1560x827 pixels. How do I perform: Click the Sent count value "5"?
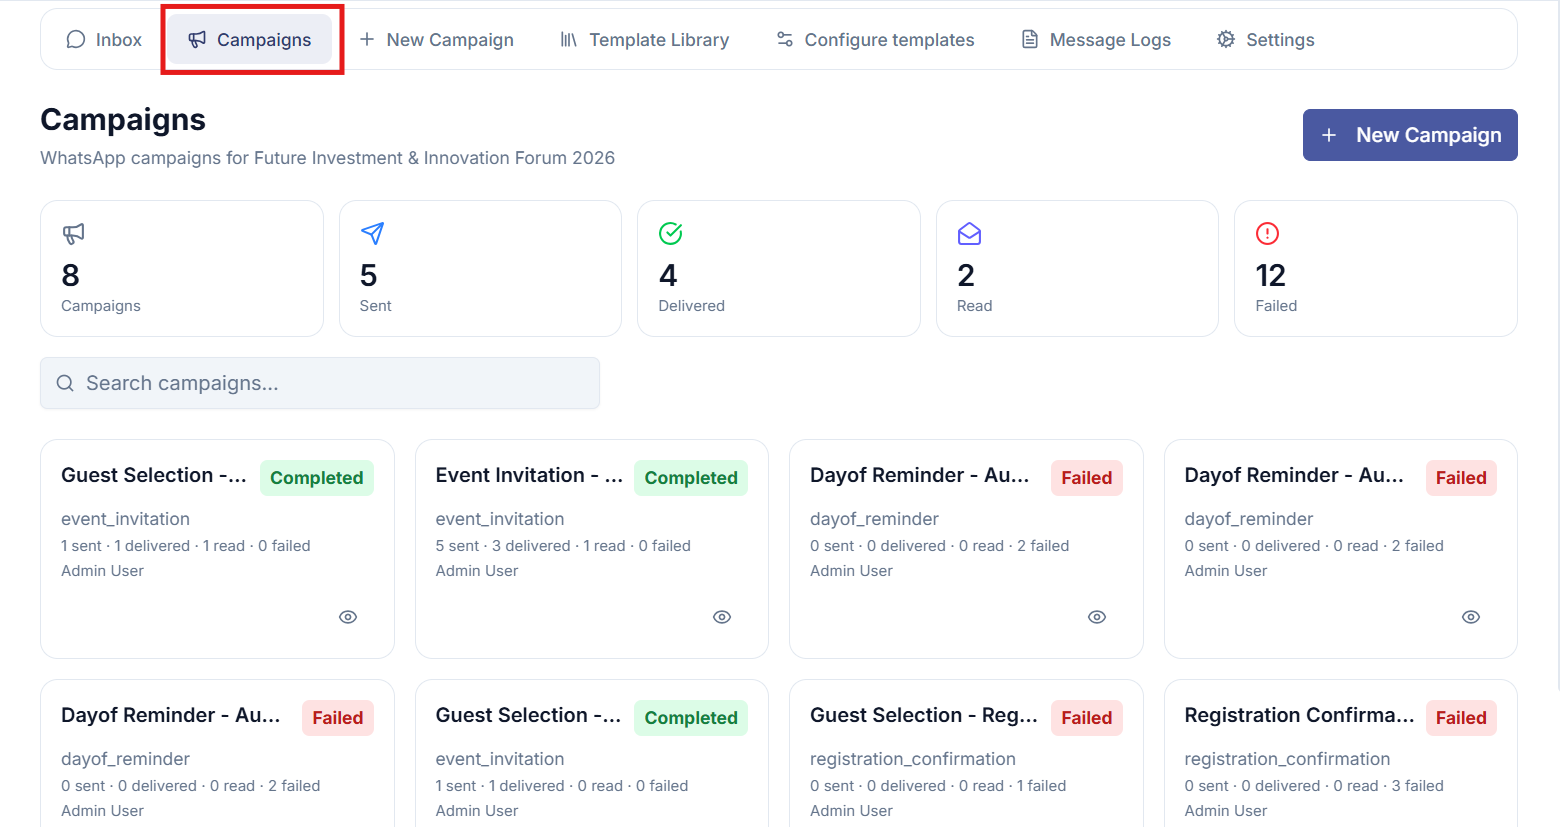pyautogui.click(x=368, y=275)
